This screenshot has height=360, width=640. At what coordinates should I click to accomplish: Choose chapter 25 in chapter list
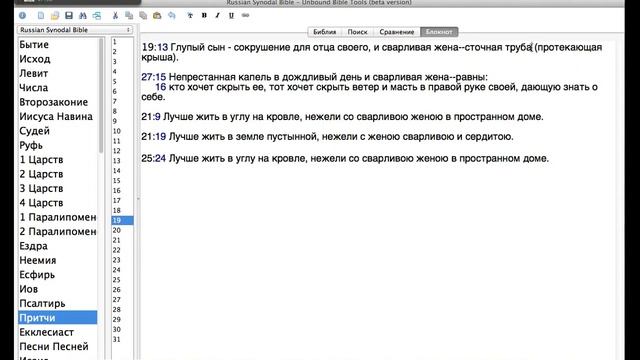(x=122, y=280)
